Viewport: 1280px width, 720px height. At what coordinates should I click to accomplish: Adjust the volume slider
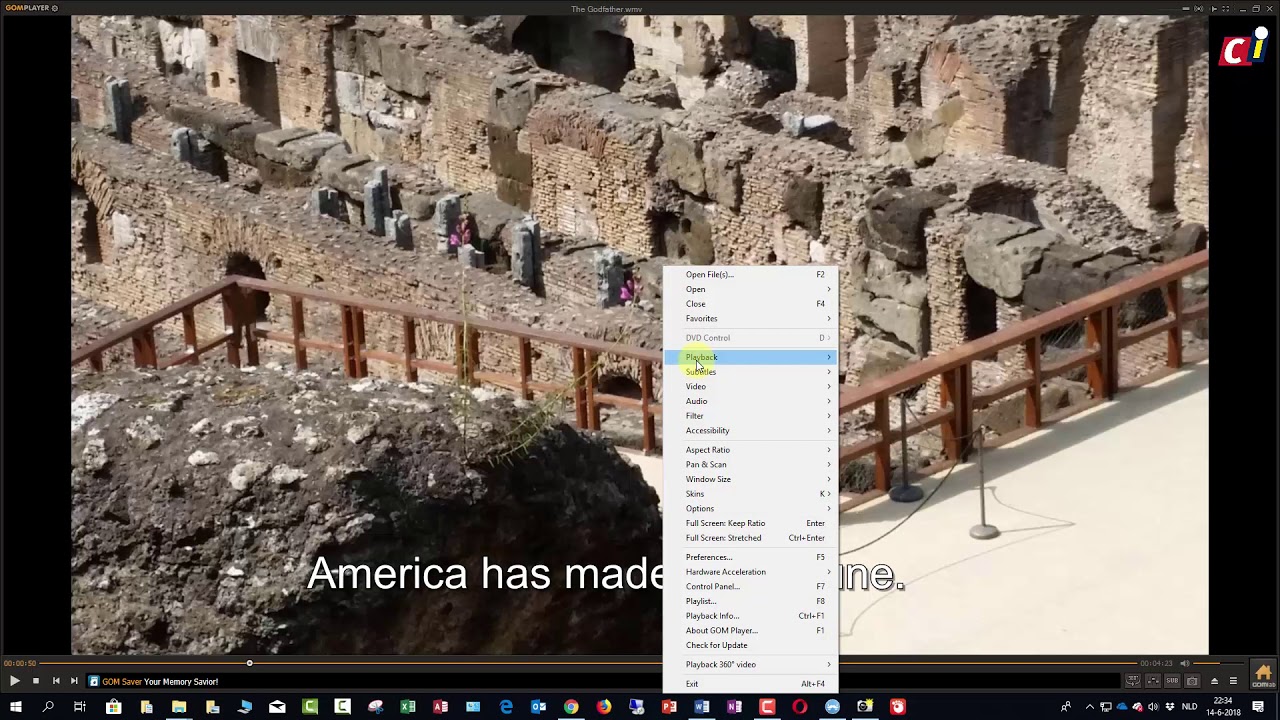click(x=1218, y=663)
